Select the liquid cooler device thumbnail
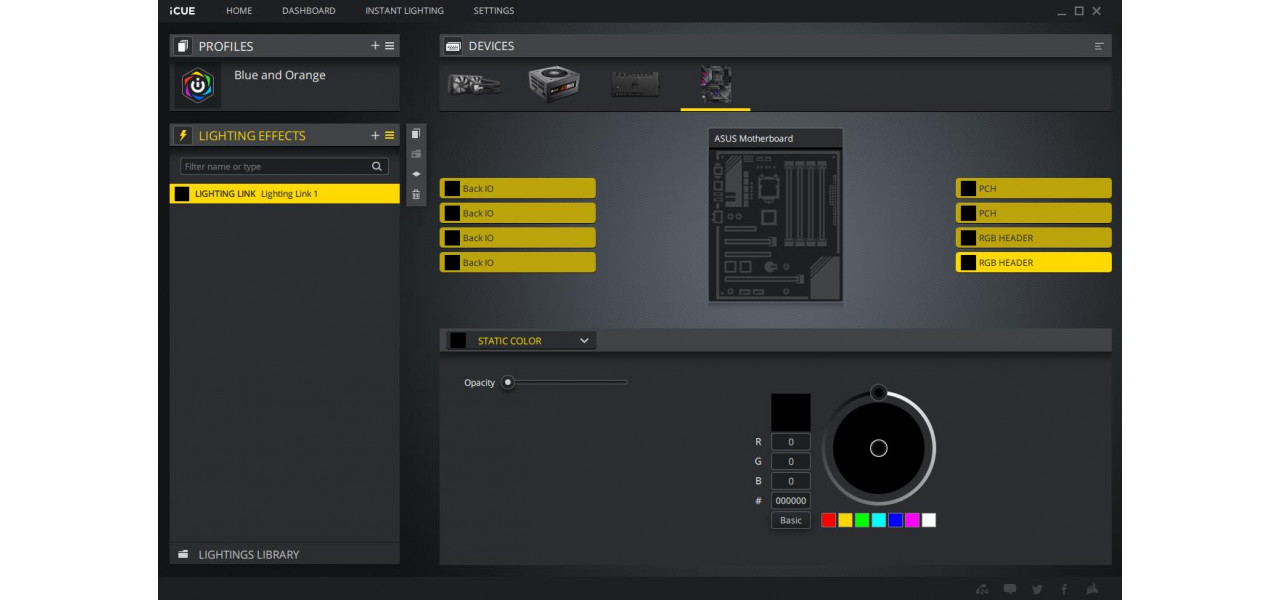1280x600 pixels. point(474,85)
